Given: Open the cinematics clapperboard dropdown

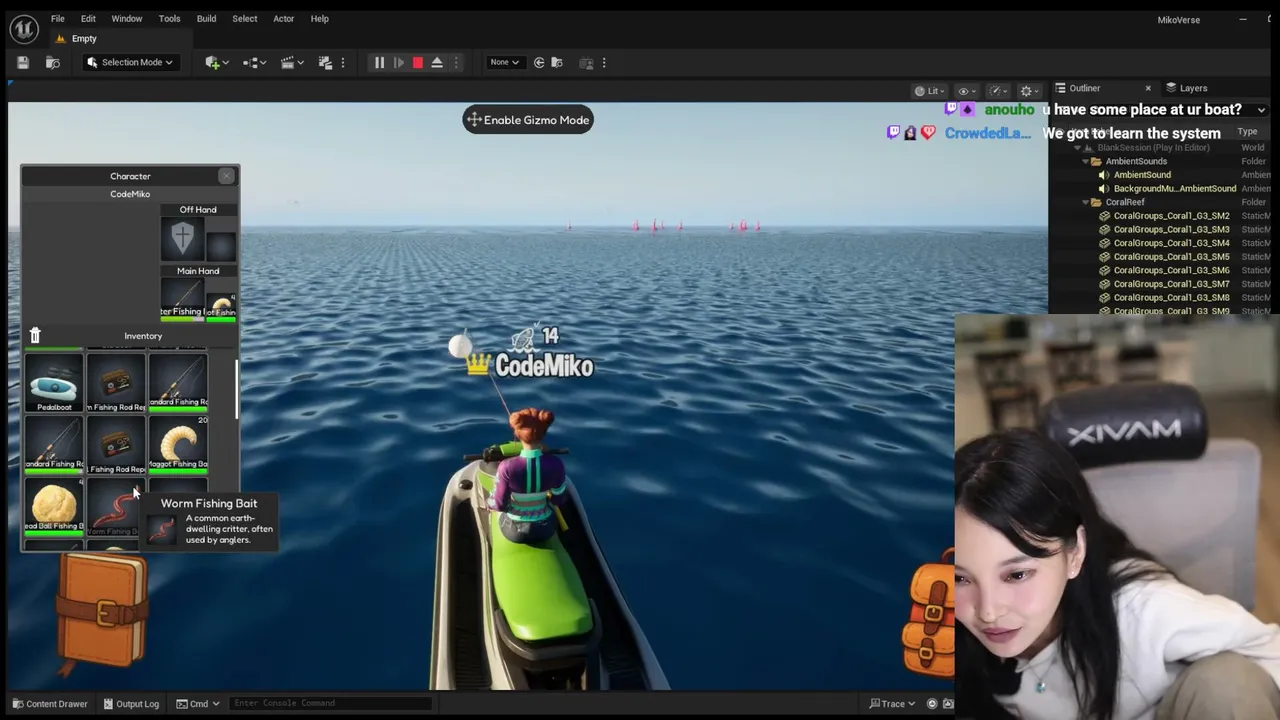Looking at the screenshot, I should point(293,63).
